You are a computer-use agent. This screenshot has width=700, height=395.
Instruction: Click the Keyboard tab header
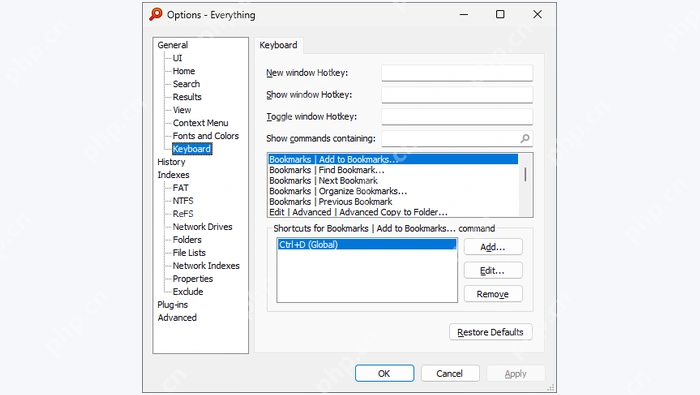pyautogui.click(x=279, y=45)
